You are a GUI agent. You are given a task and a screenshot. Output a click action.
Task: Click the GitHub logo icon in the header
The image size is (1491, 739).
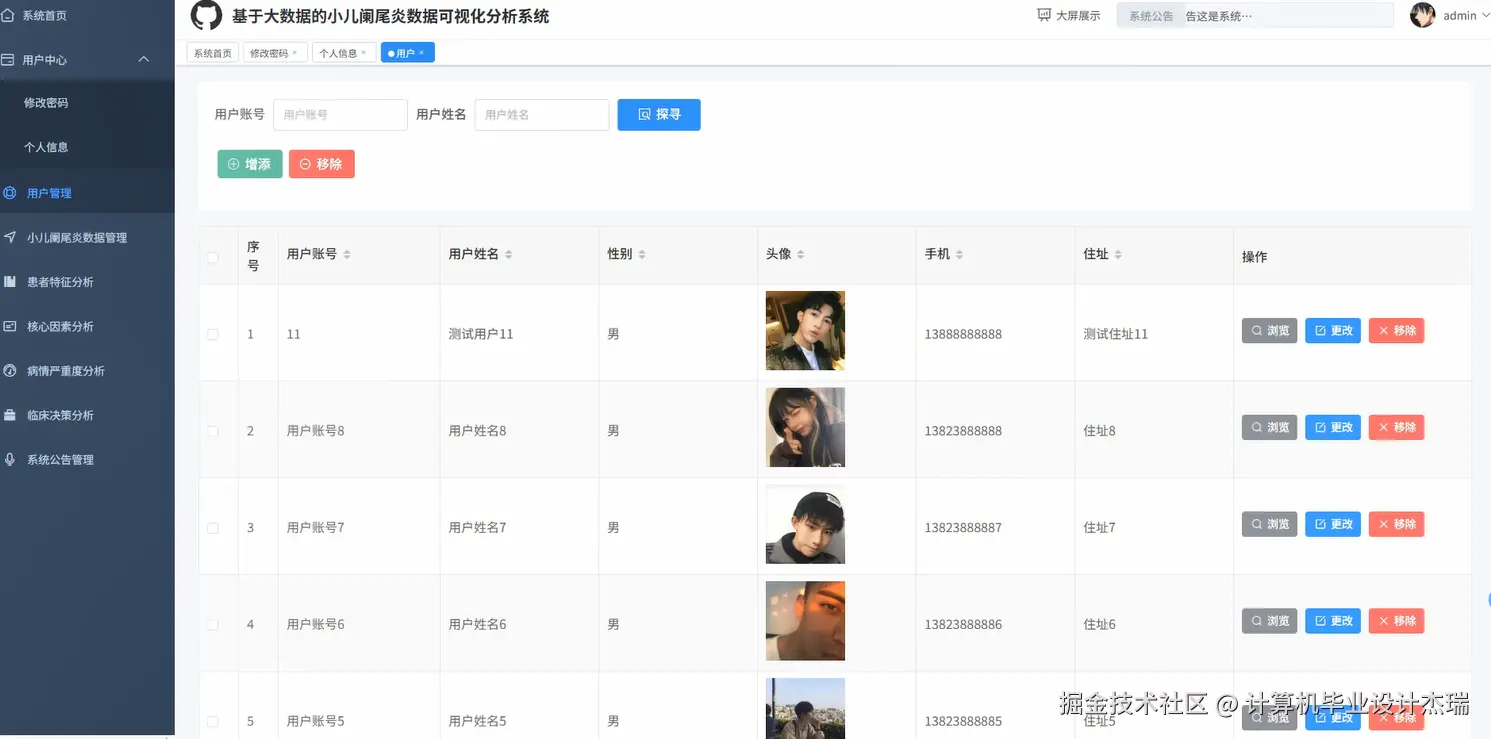pos(206,15)
